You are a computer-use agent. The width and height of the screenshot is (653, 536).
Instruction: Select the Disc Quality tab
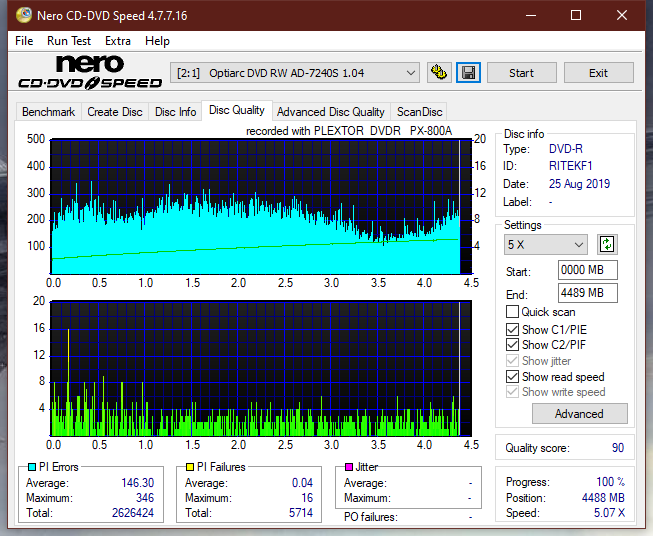click(237, 110)
